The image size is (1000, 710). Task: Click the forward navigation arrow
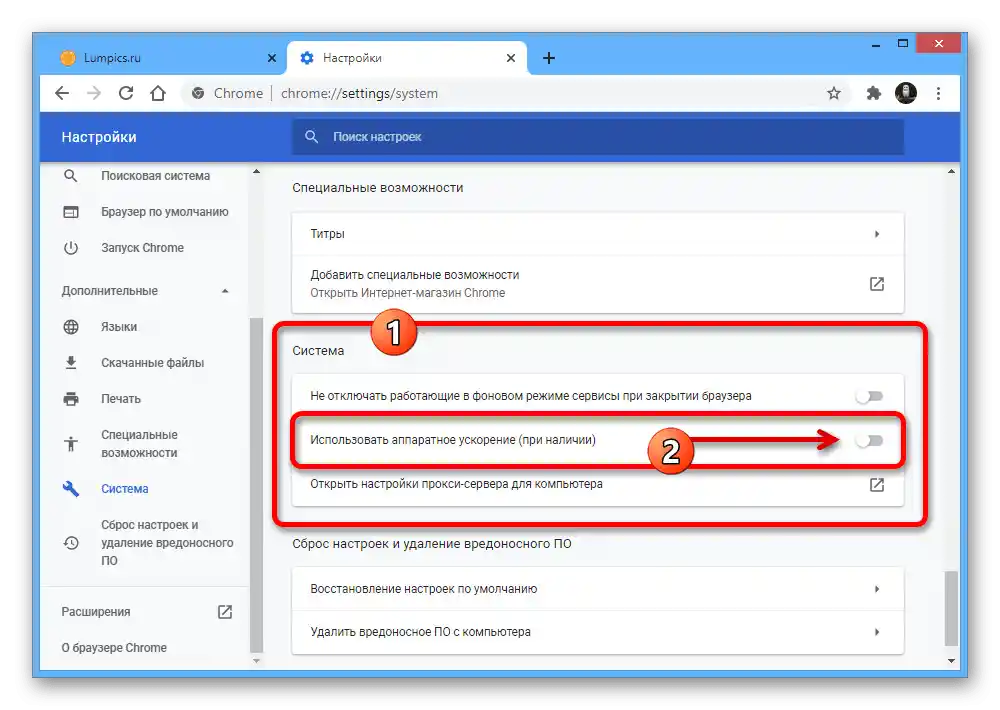pos(94,93)
